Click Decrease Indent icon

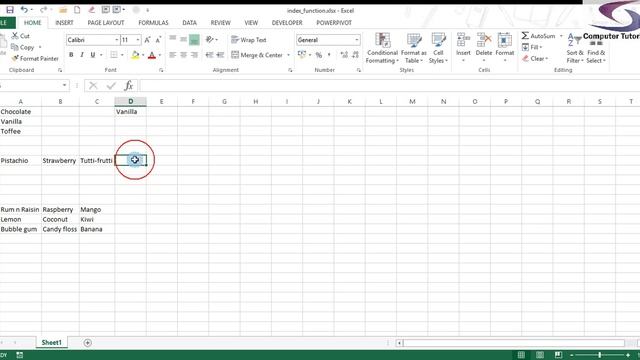tap(209, 55)
